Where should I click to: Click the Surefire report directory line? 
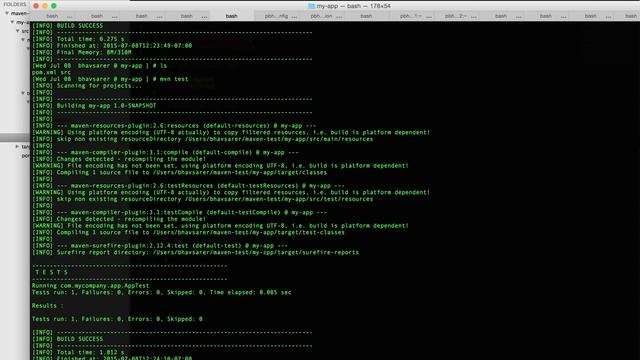[196, 252]
